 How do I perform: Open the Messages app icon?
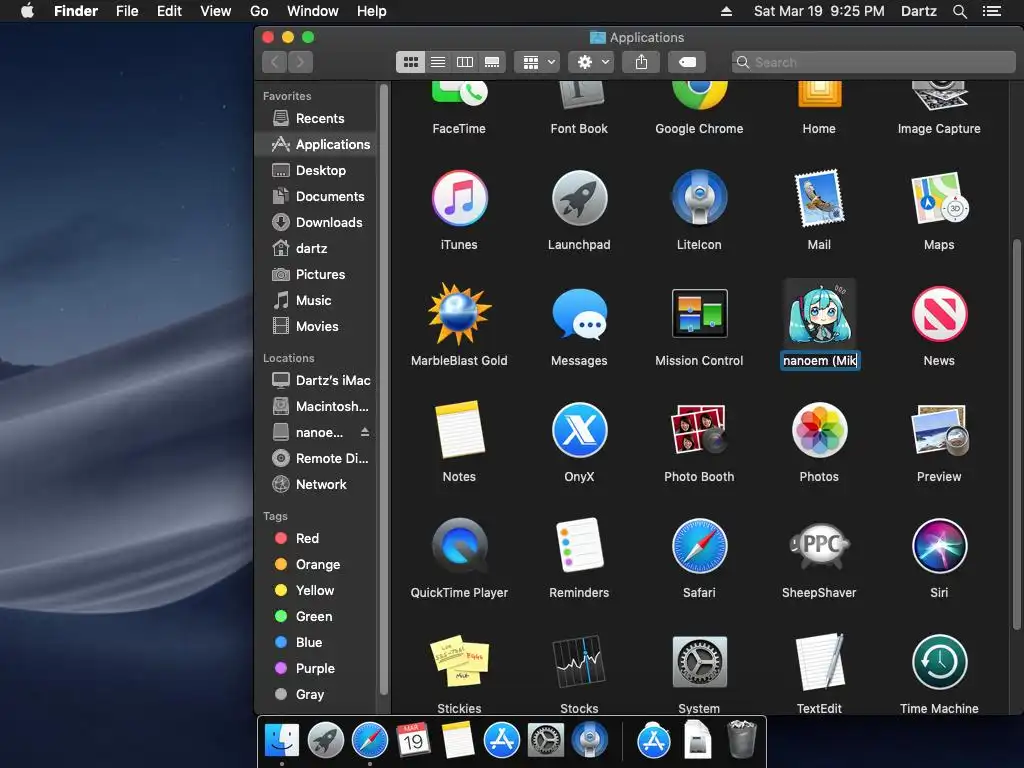pos(579,314)
